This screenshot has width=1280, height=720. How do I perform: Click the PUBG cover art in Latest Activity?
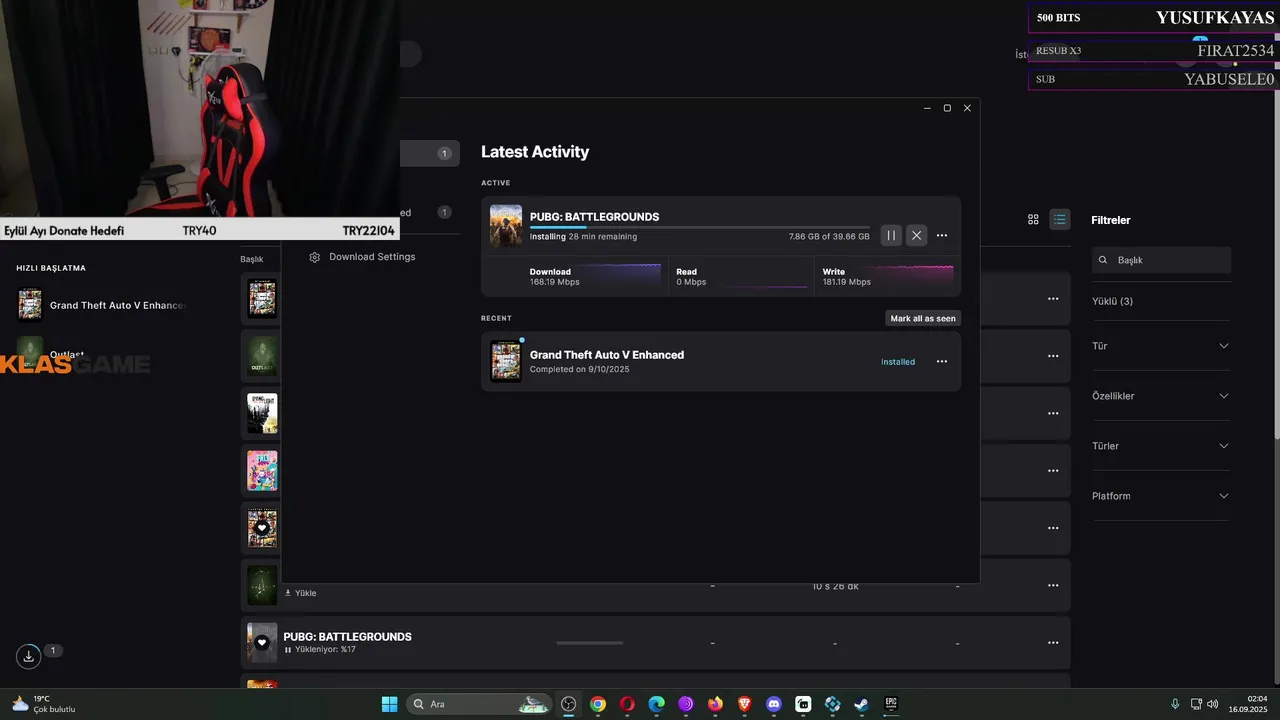pos(506,226)
